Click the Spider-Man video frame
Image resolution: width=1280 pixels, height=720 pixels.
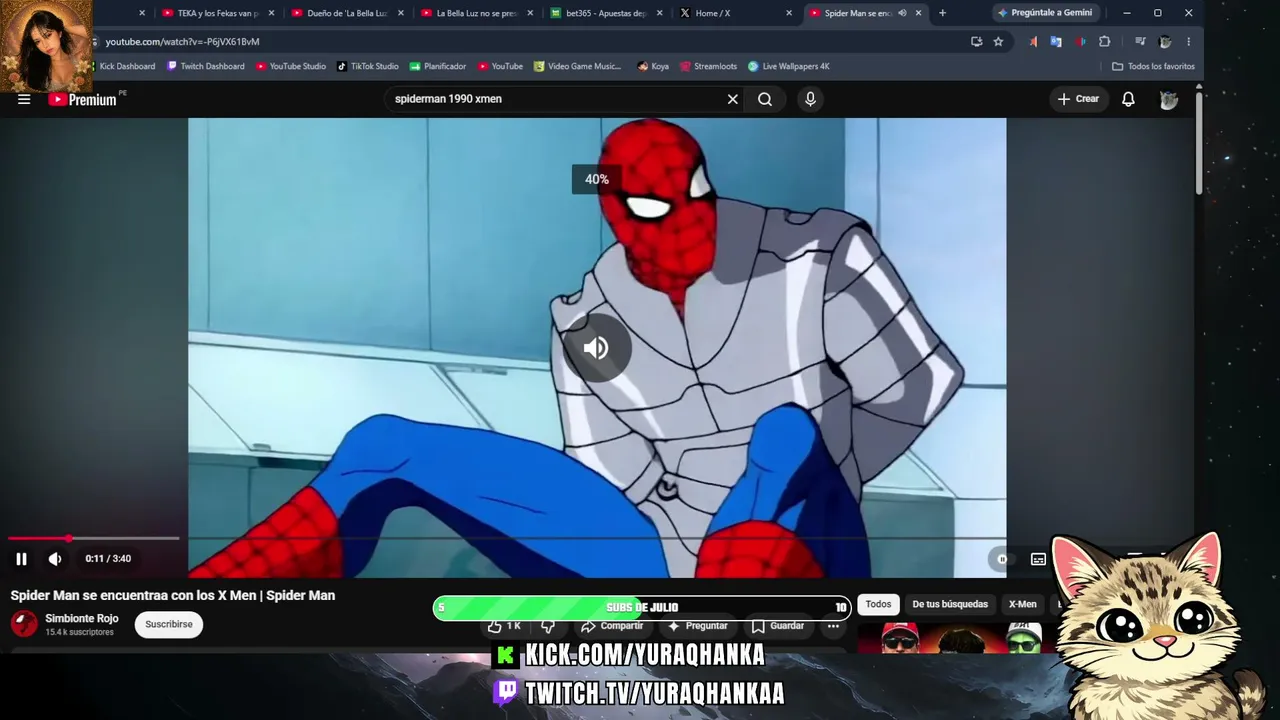pos(597,347)
